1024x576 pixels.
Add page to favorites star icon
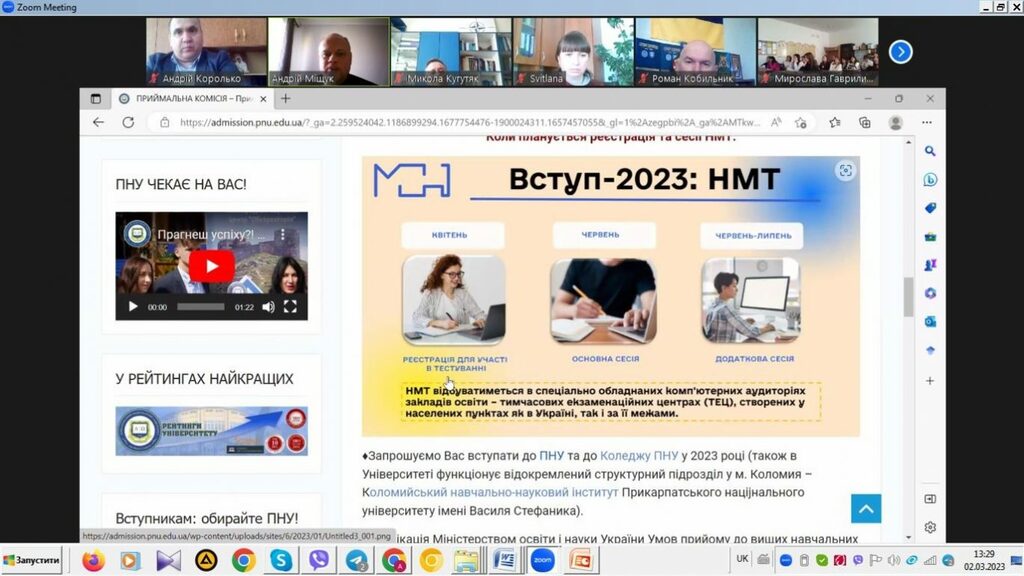(x=835, y=122)
